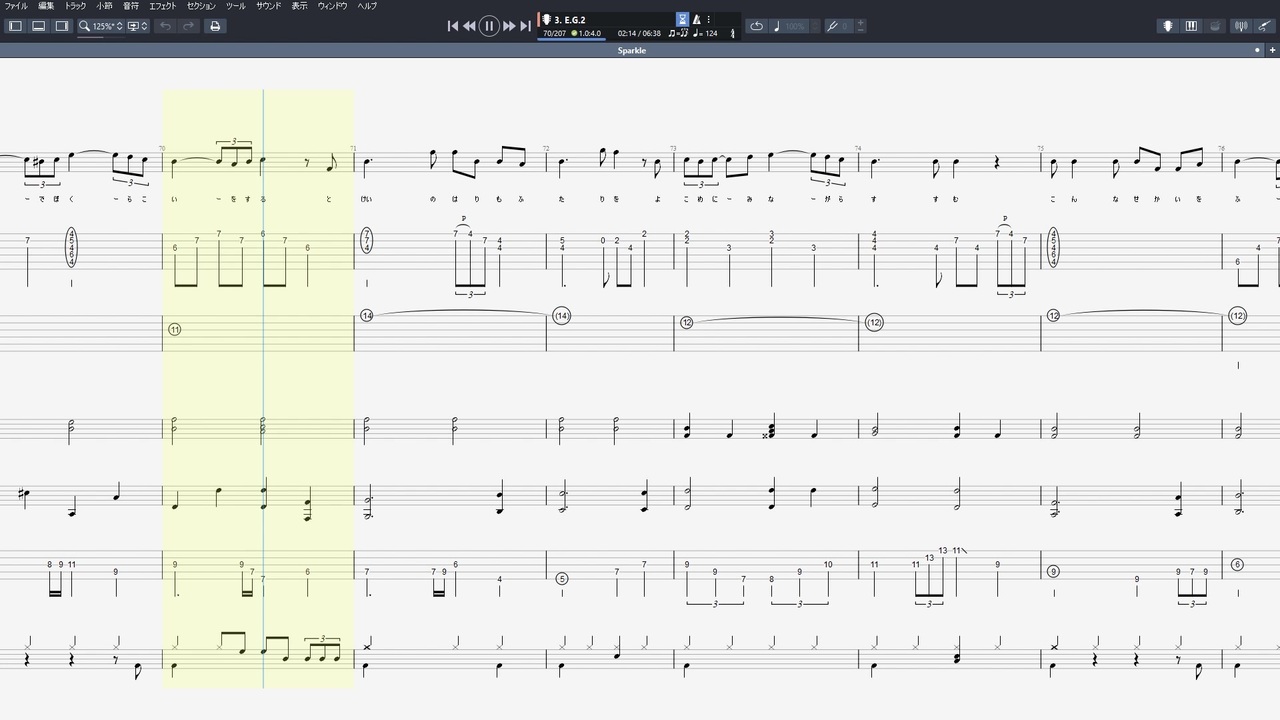The width and height of the screenshot is (1280, 720).
Task: Open the 125% zoom level dropdown
Action: pyautogui.click(x=101, y=26)
